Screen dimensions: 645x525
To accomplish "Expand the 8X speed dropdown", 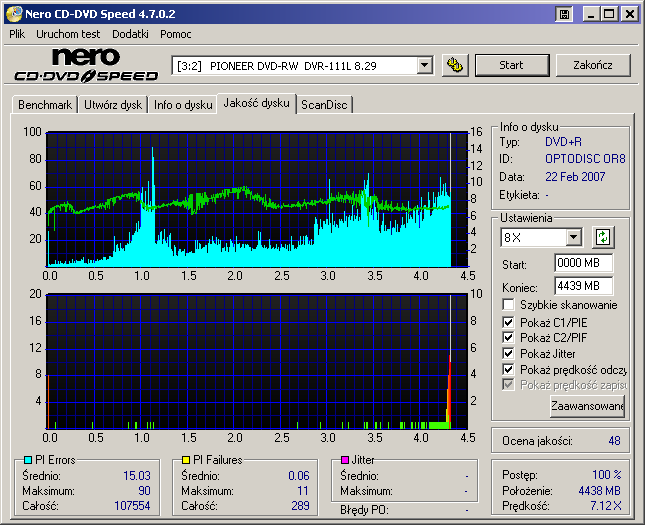I will (573, 237).
